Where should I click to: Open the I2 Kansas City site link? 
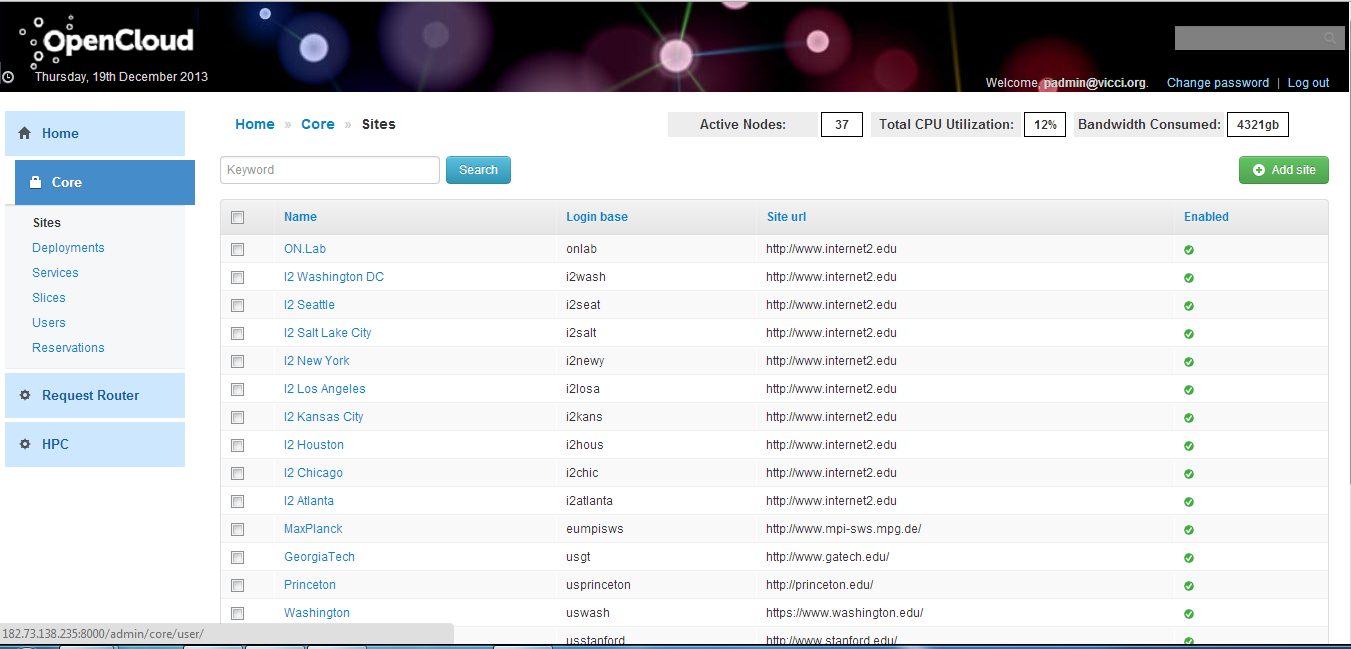[323, 417]
